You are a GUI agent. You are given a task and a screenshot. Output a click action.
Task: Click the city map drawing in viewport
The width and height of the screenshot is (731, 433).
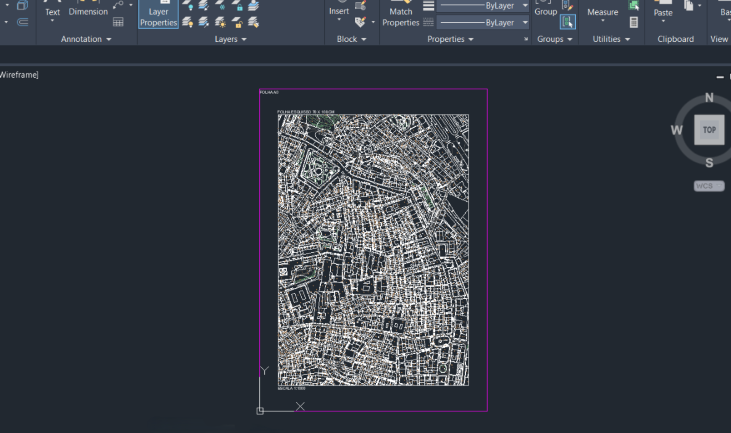pyautogui.click(x=373, y=250)
